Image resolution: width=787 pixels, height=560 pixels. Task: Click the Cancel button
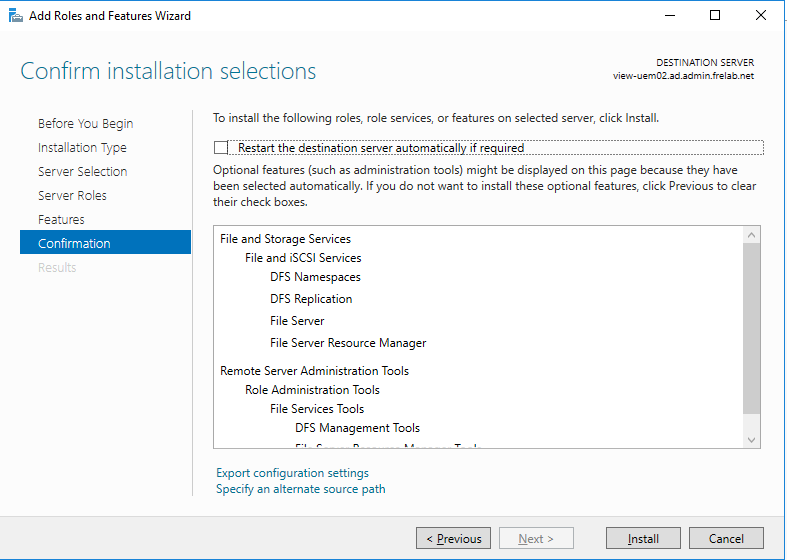[726, 538]
